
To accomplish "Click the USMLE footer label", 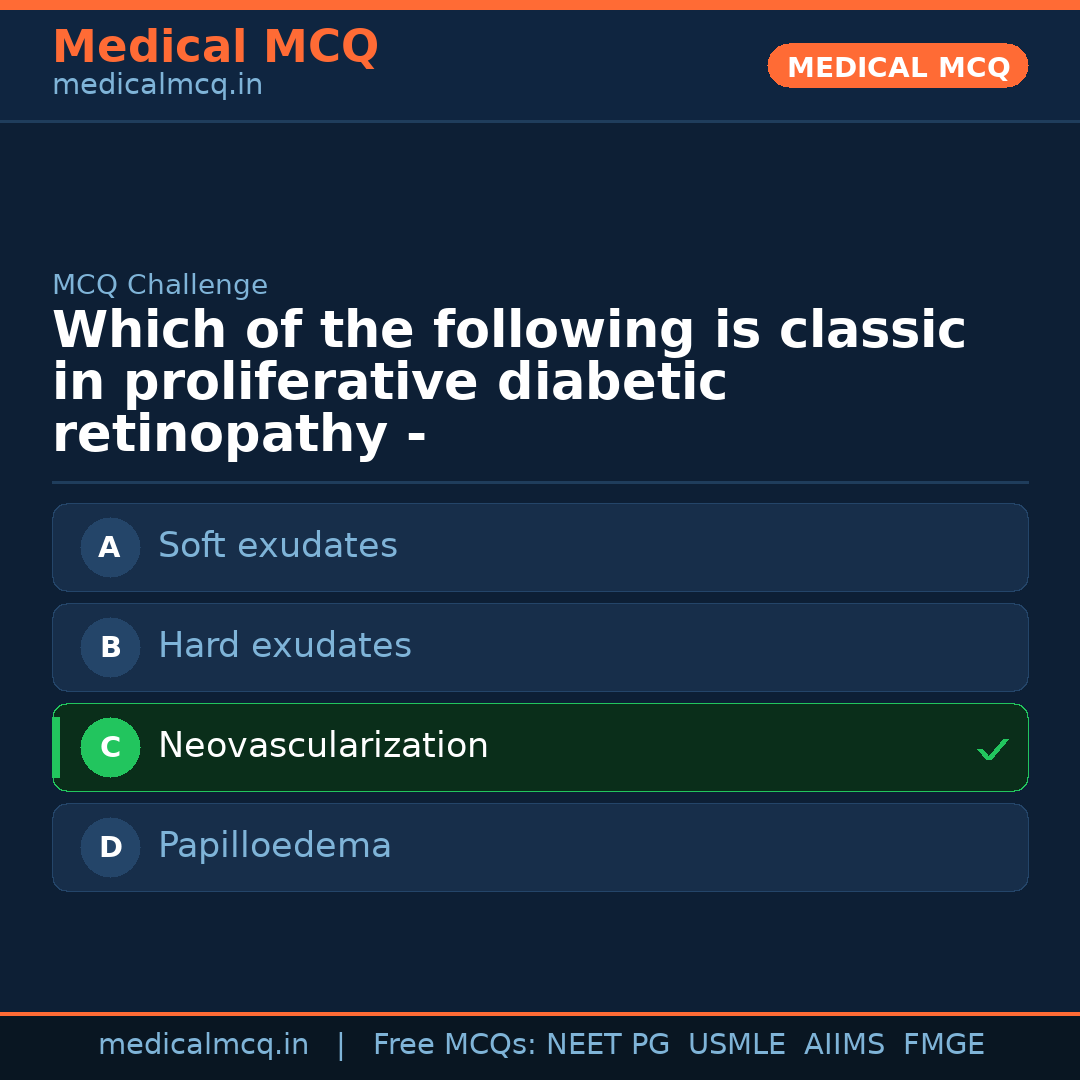I will coord(736,1045).
